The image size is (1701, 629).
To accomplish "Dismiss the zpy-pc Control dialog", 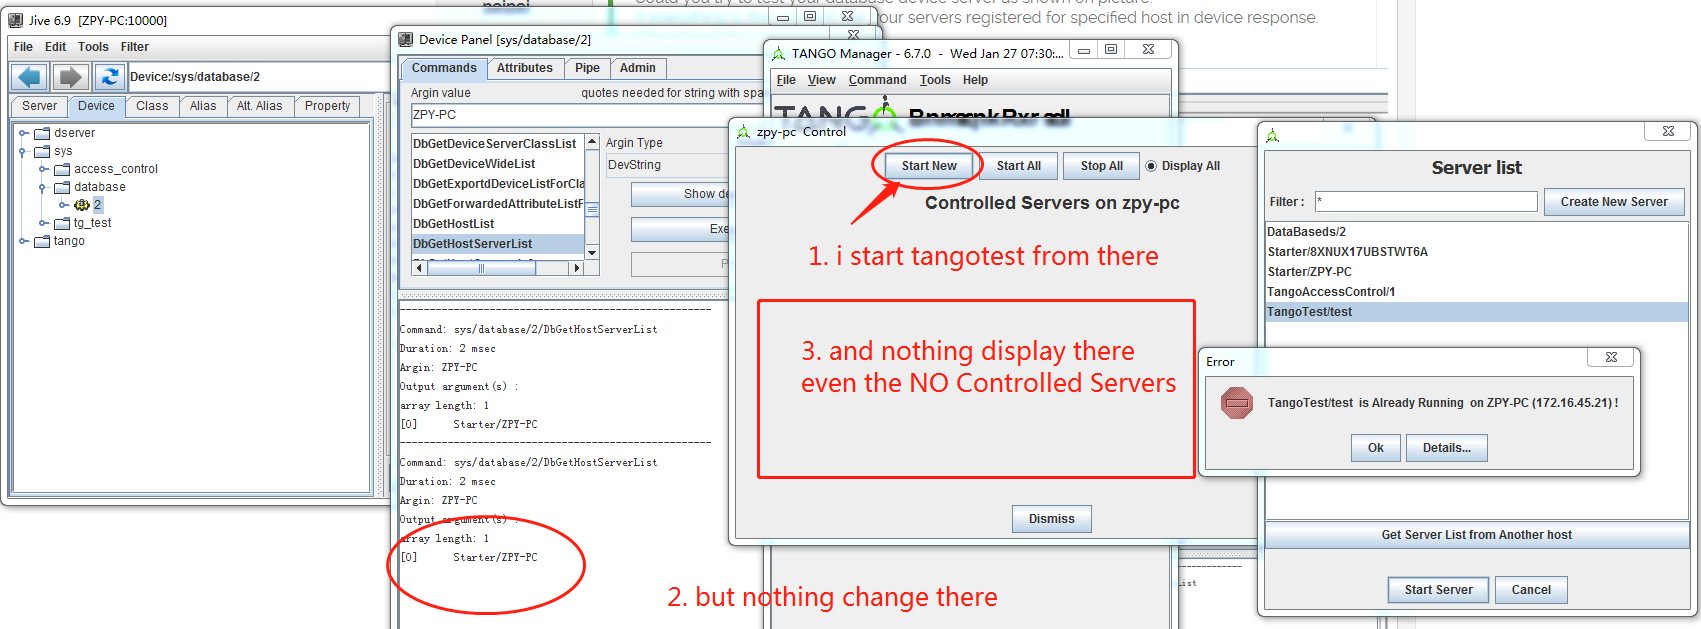I will click(x=1052, y=519).
